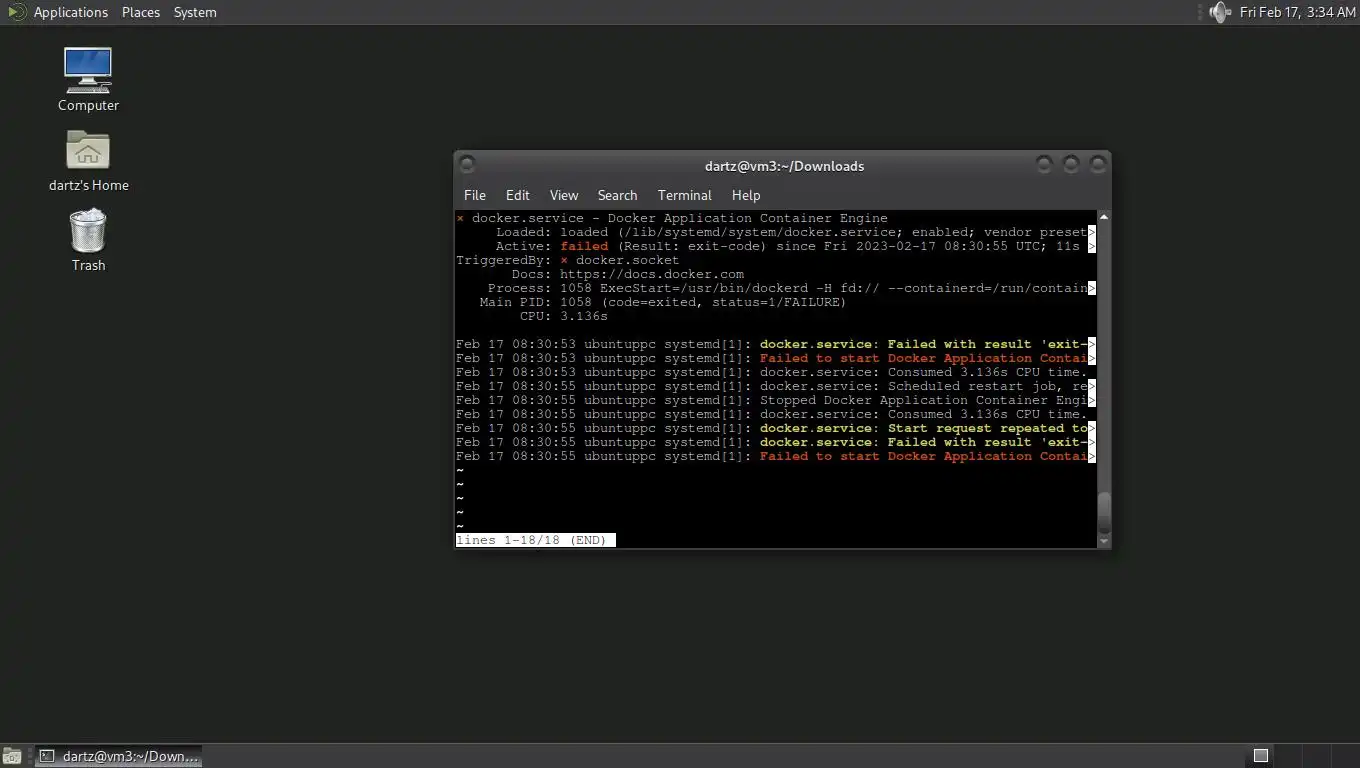Click the 'Process: 1058 ExecStart' line
This screenshot has height=768, width=1360.
tap(792, 288)
